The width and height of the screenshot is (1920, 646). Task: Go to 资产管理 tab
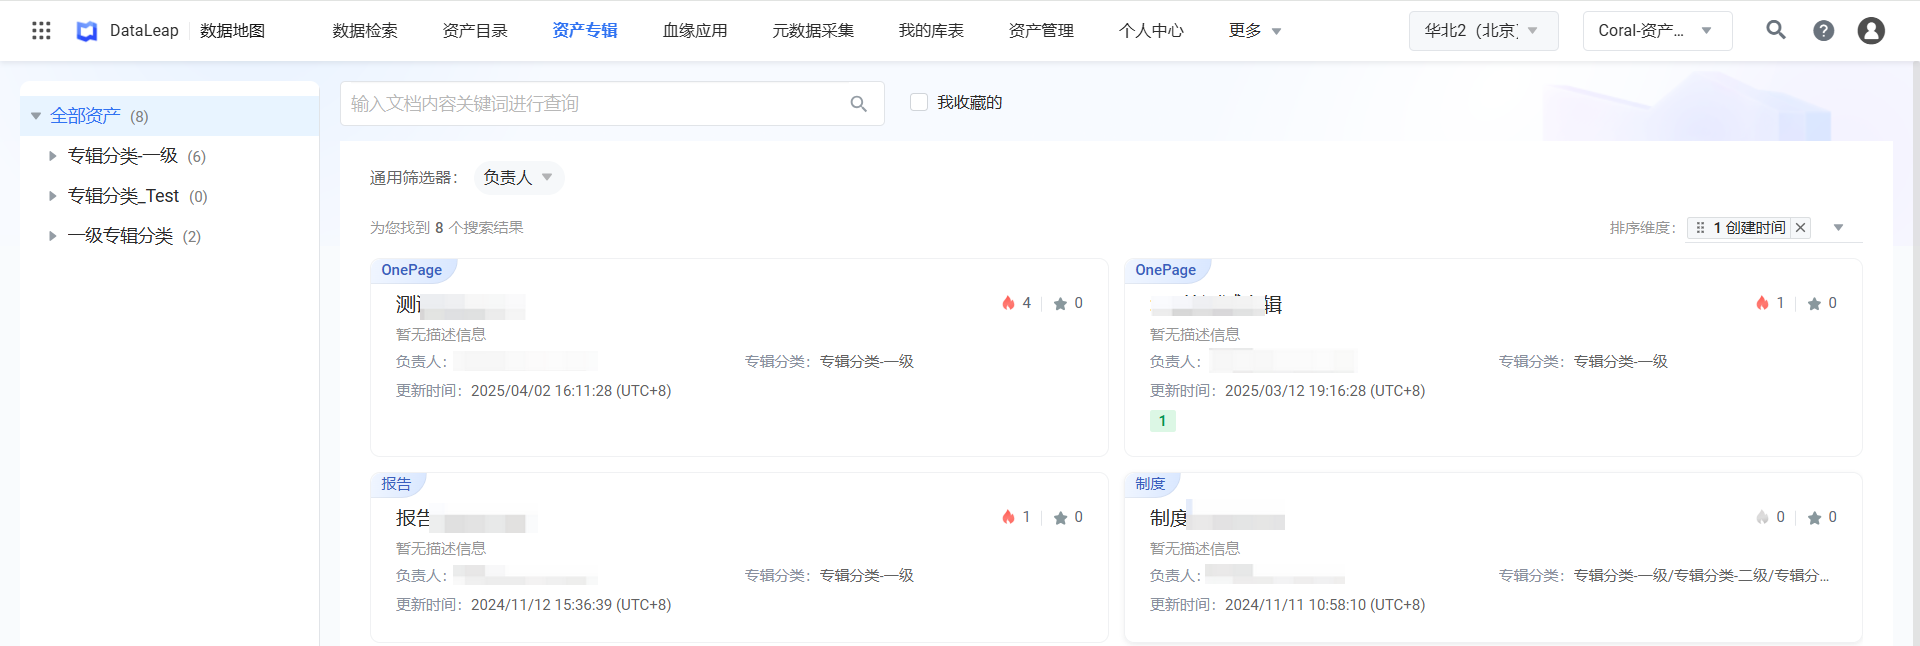[1041, 31]
